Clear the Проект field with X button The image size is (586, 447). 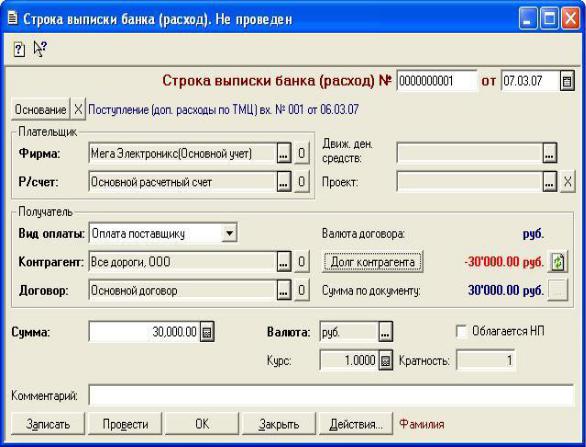[x=567, y=182]
